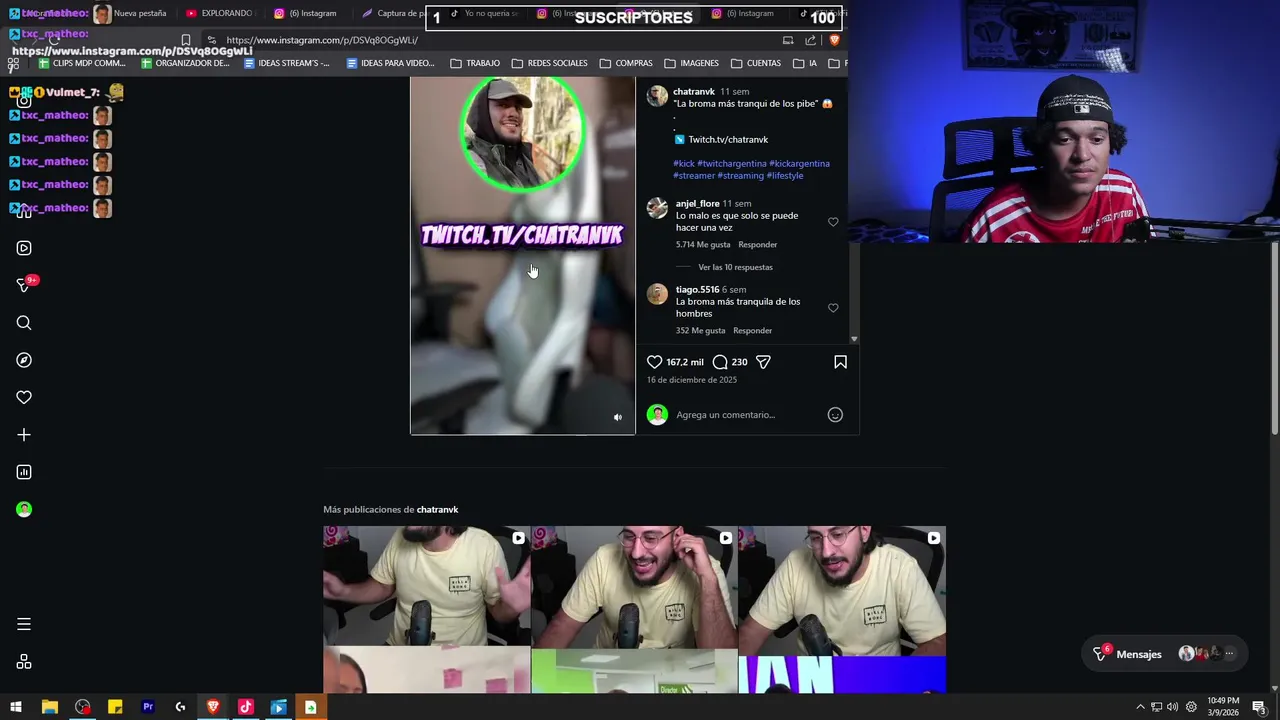The image size is (1280, 720).
Task: Reply to anjel_flore's comment
Action: pyautogui.click(x=757, y=245)
